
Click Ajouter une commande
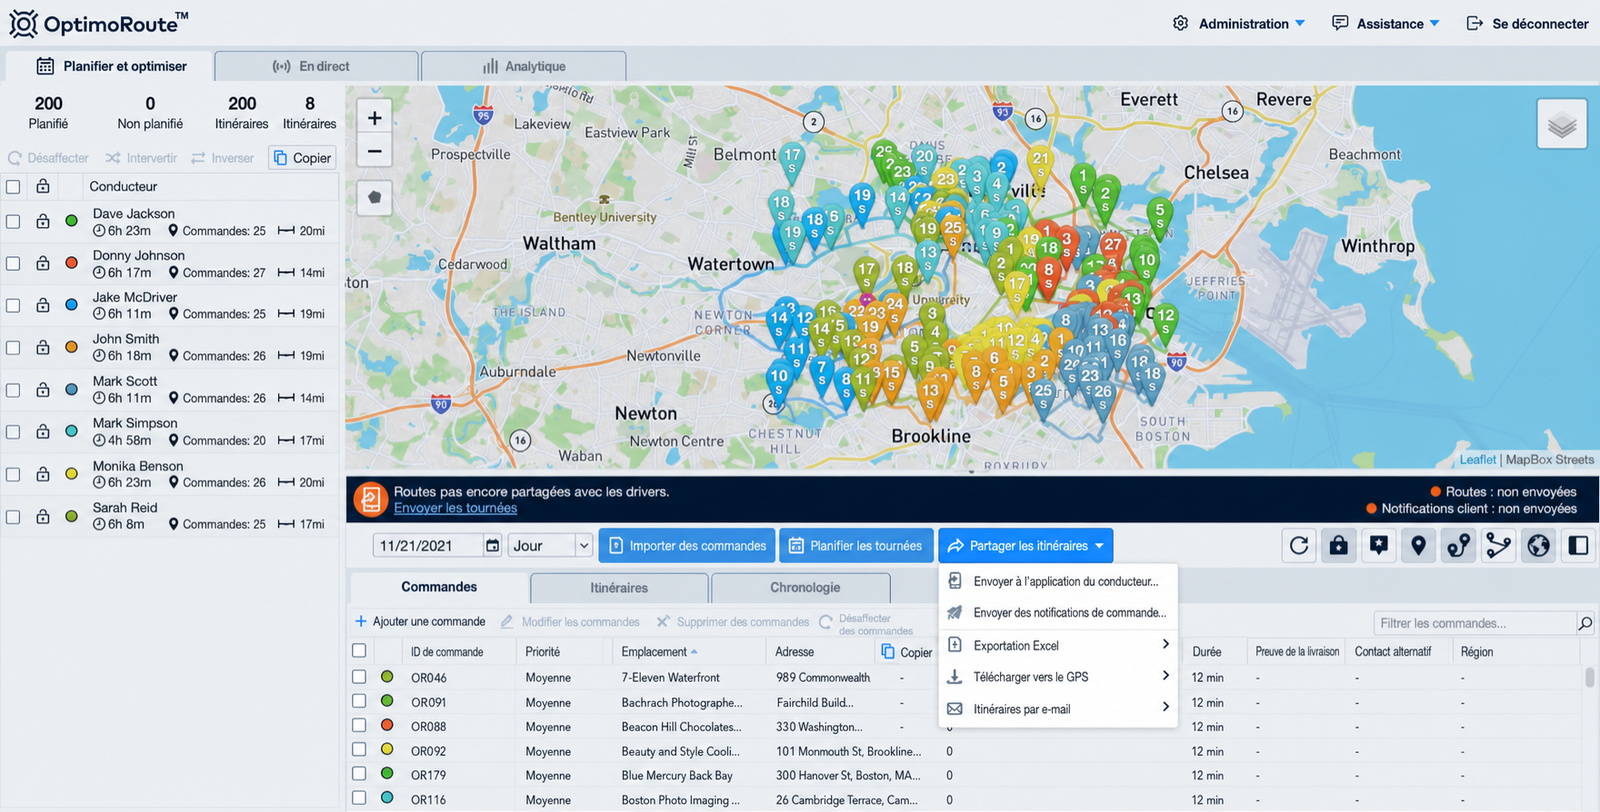tap(420, 621)
